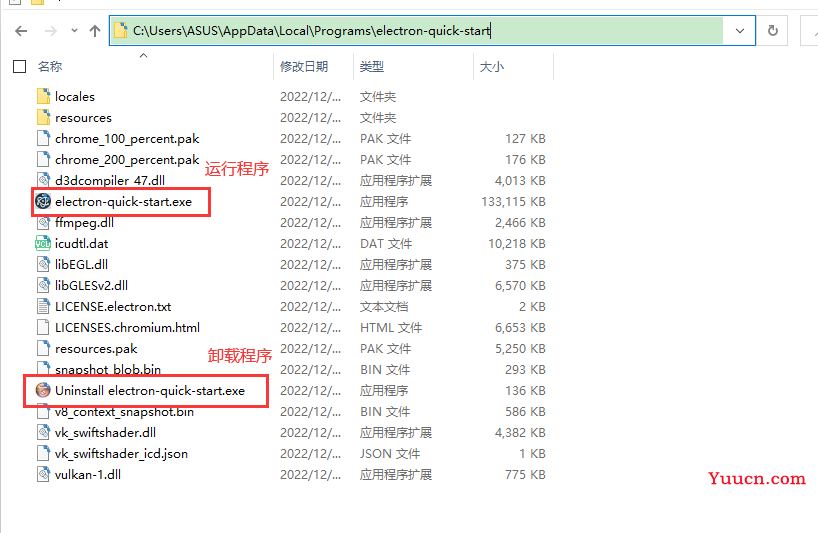Select file name libGLESv2.dll
This screenshot has height=533, width=818.
[x=91, y=285]
